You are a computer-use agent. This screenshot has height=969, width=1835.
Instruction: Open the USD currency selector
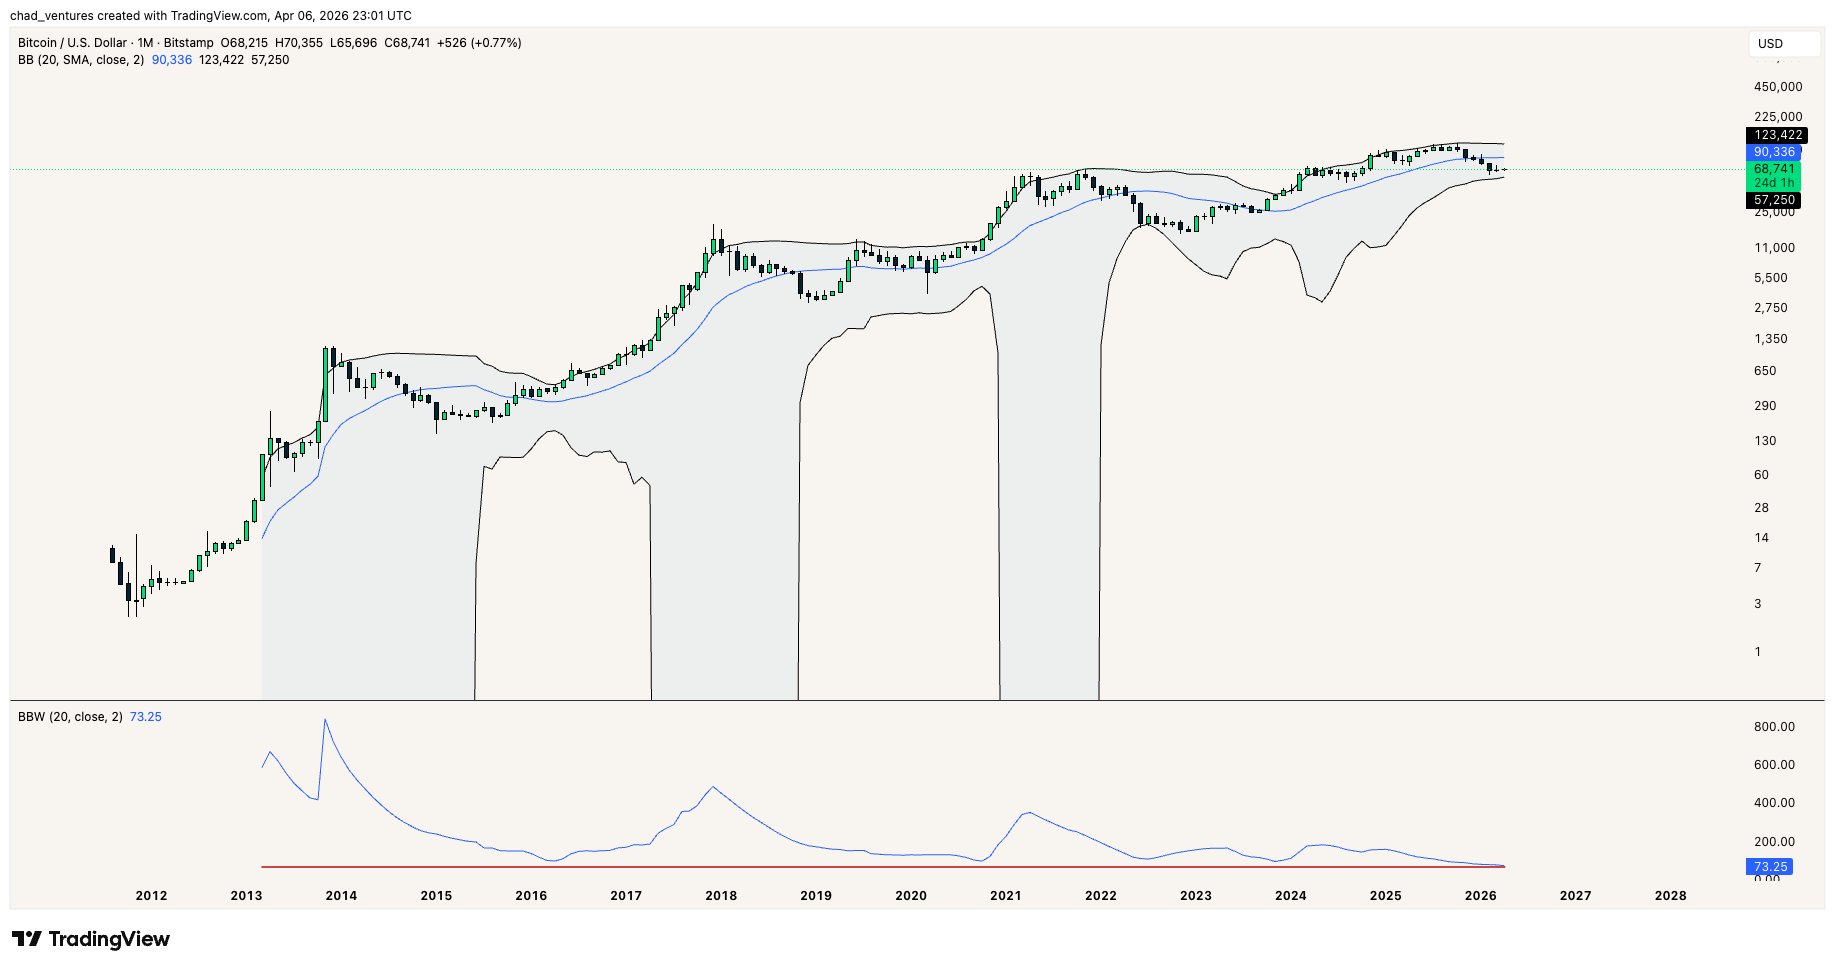point(1784,44)
